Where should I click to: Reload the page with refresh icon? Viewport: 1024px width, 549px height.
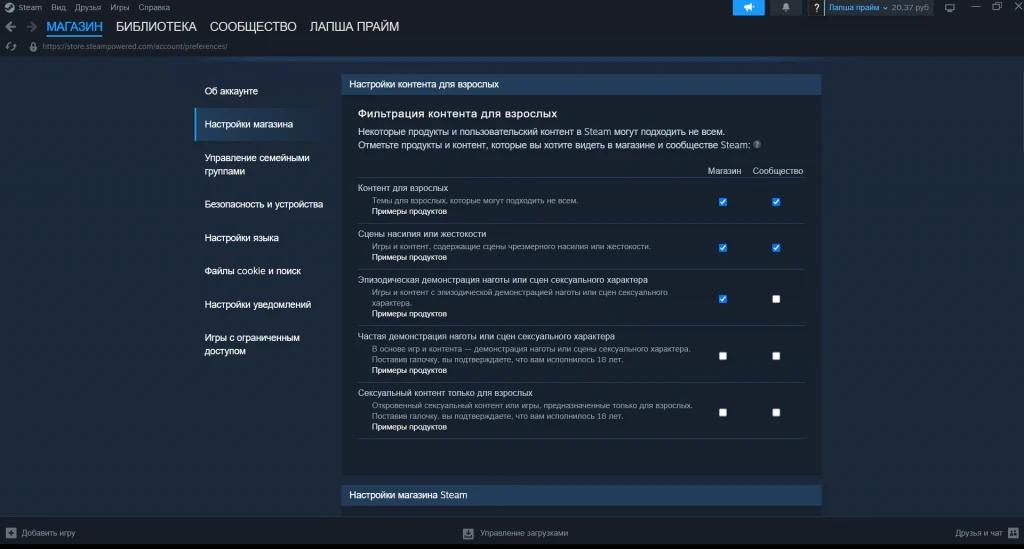[x=11, y=46]
